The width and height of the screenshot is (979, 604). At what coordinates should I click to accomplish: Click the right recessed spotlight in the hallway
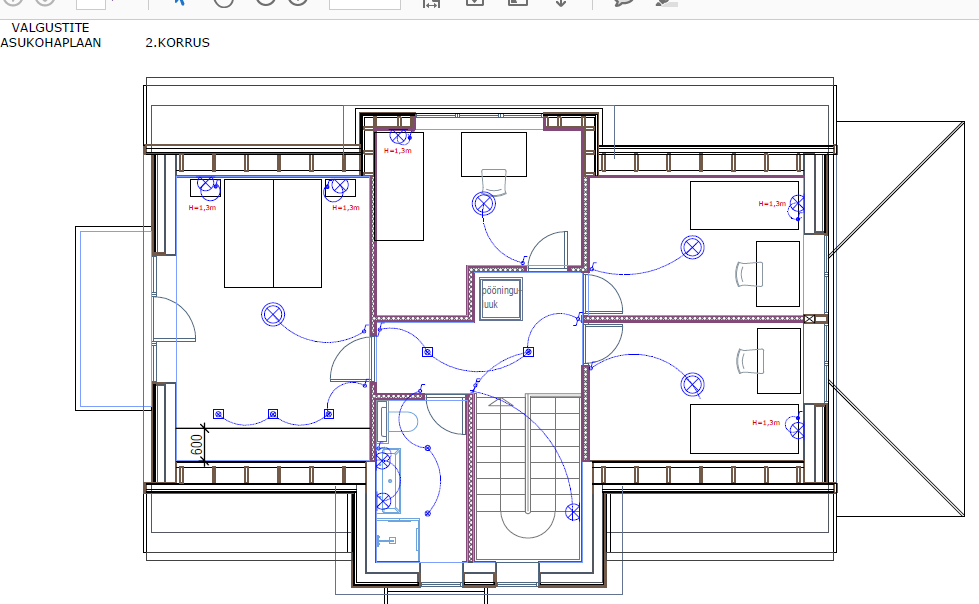pos(528,352)
